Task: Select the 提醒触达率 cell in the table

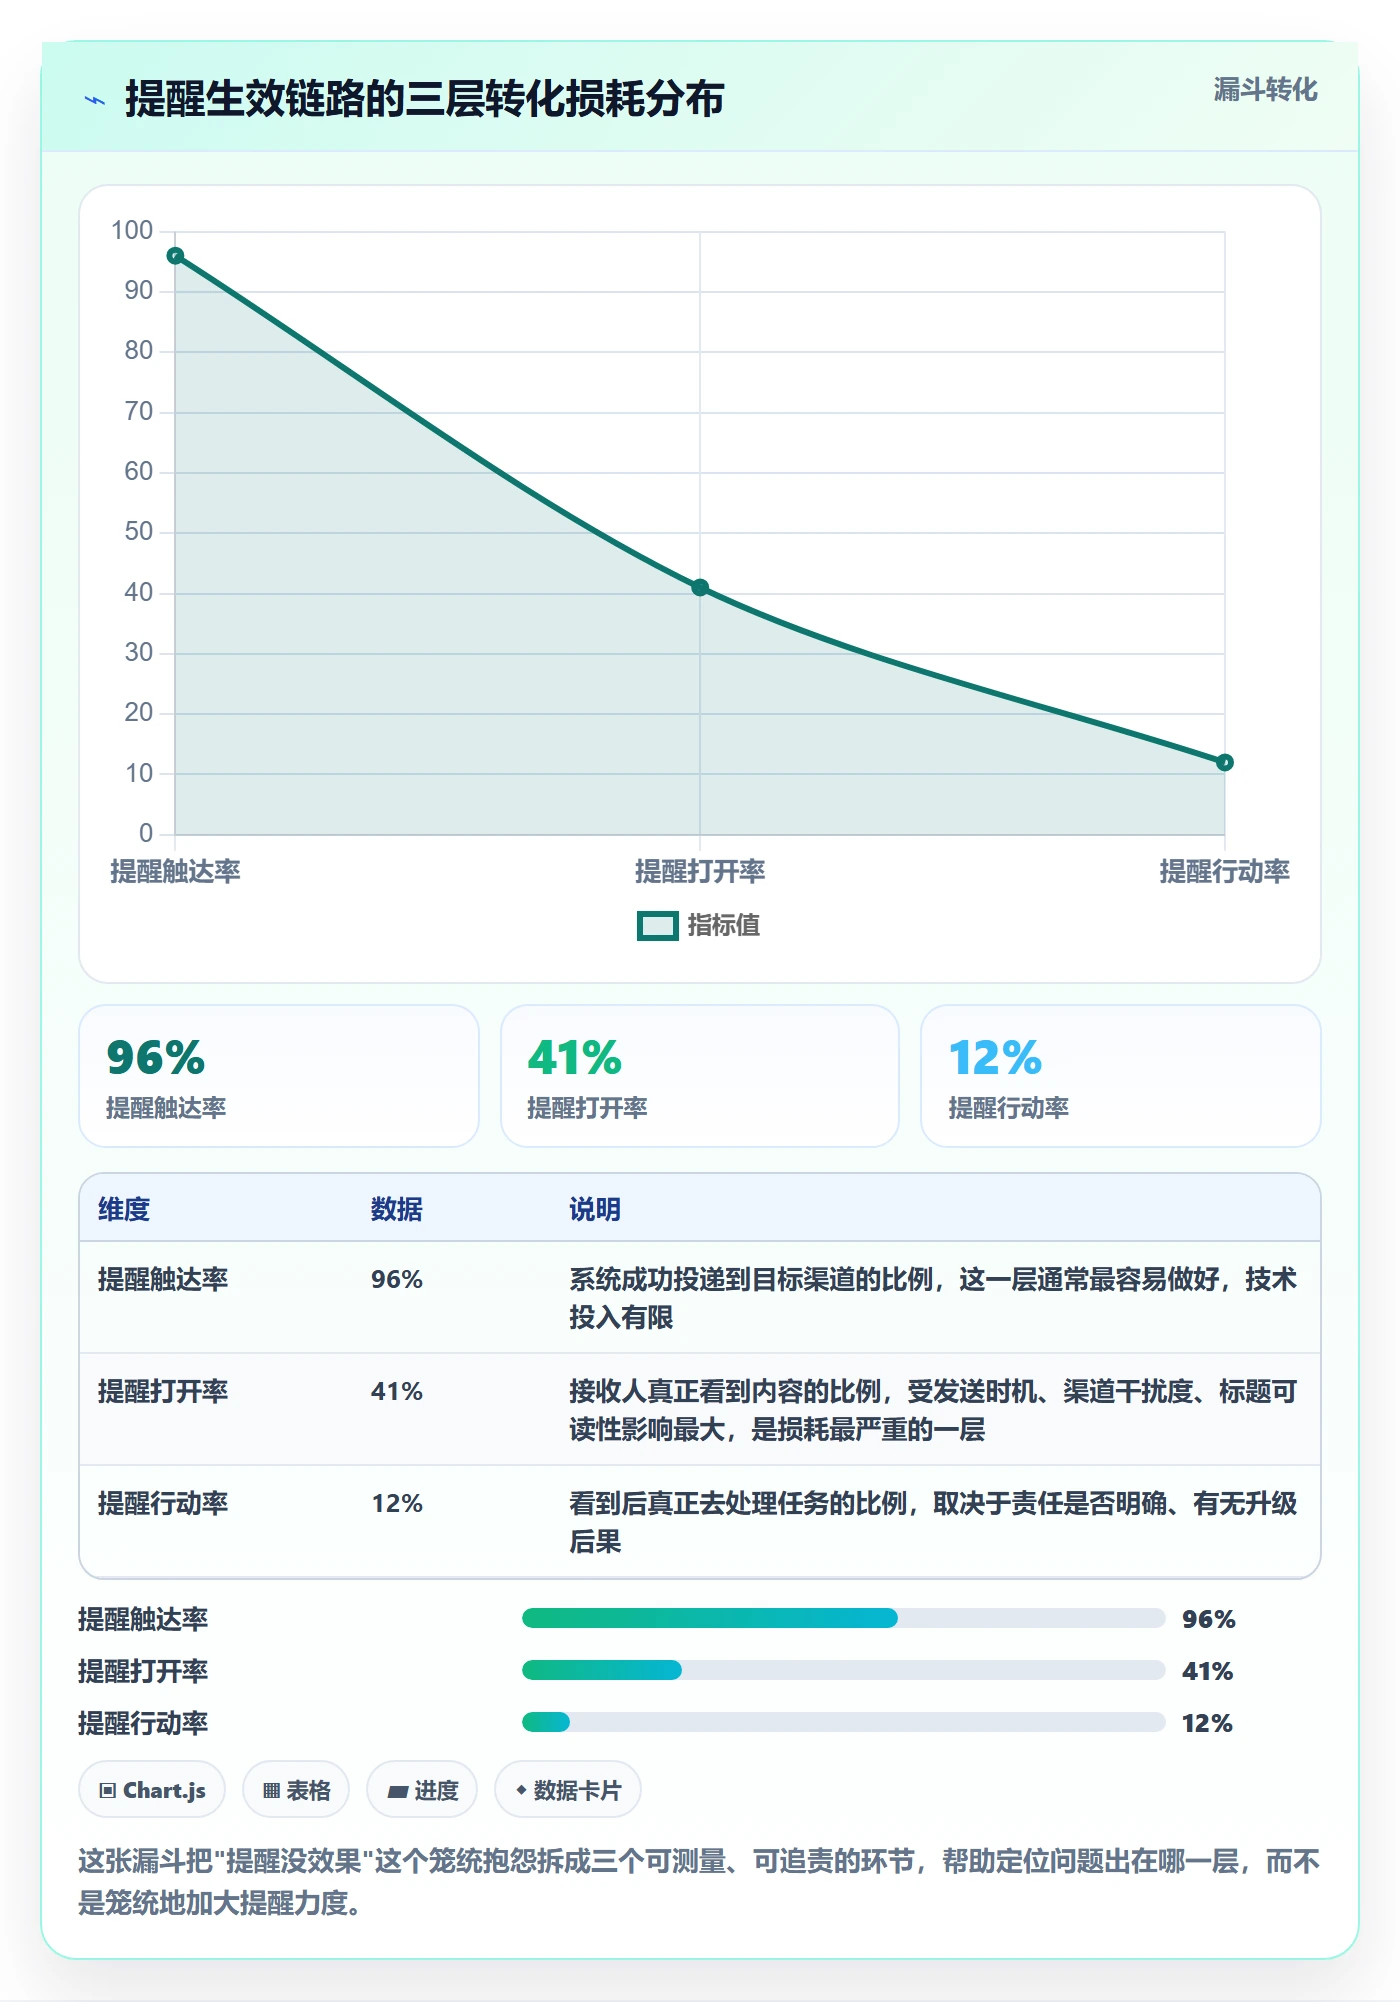Action: pos(163,1279)
